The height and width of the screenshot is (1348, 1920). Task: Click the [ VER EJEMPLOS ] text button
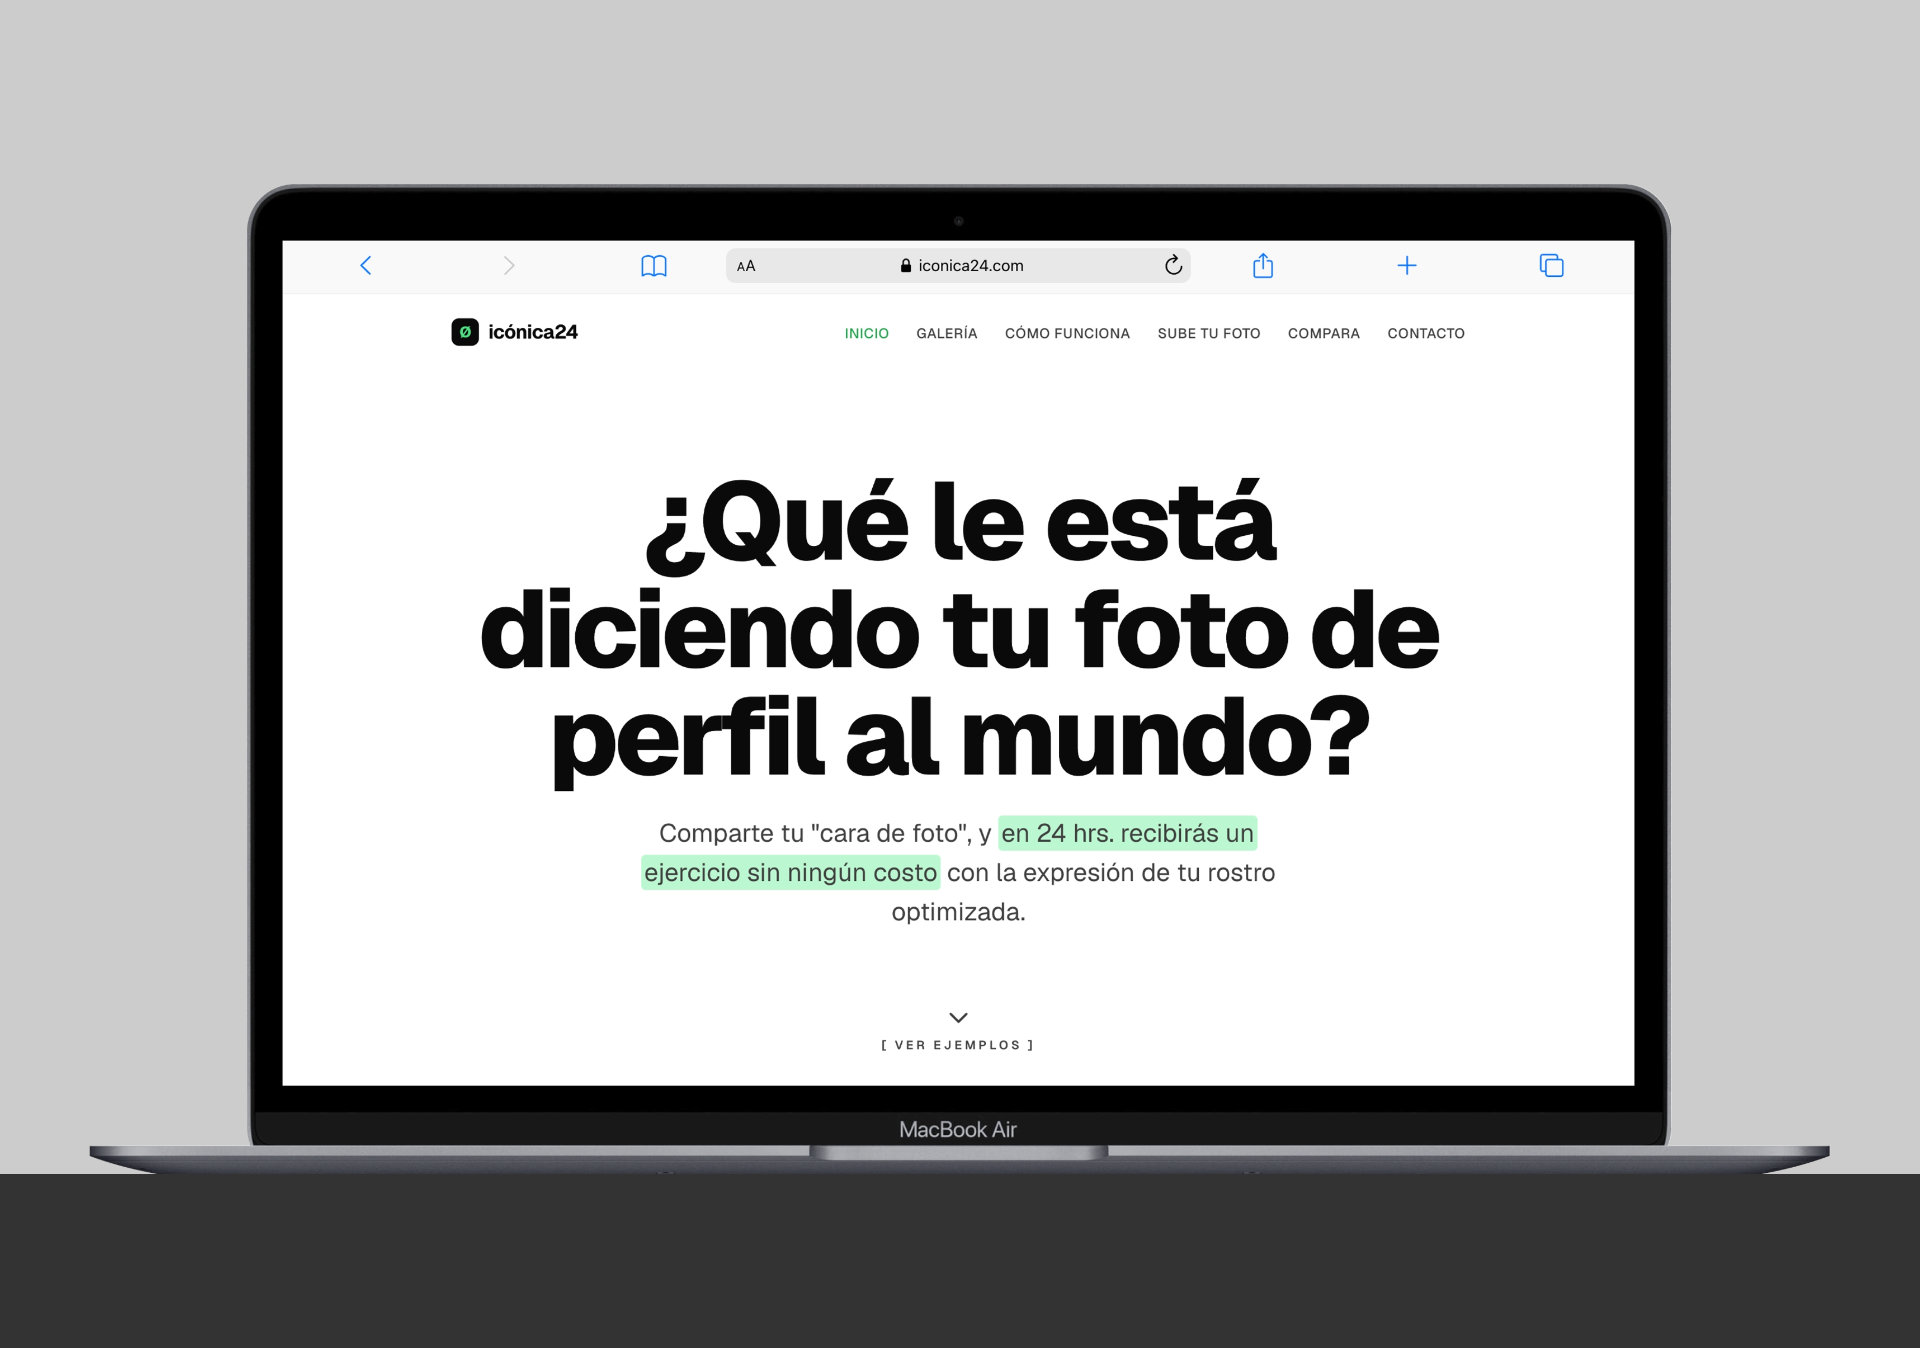click(x=958, y=1045)
